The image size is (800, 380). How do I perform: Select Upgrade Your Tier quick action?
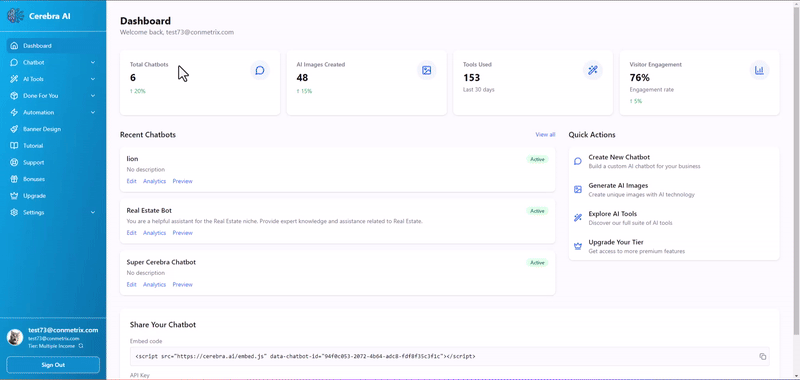(673, 246)
